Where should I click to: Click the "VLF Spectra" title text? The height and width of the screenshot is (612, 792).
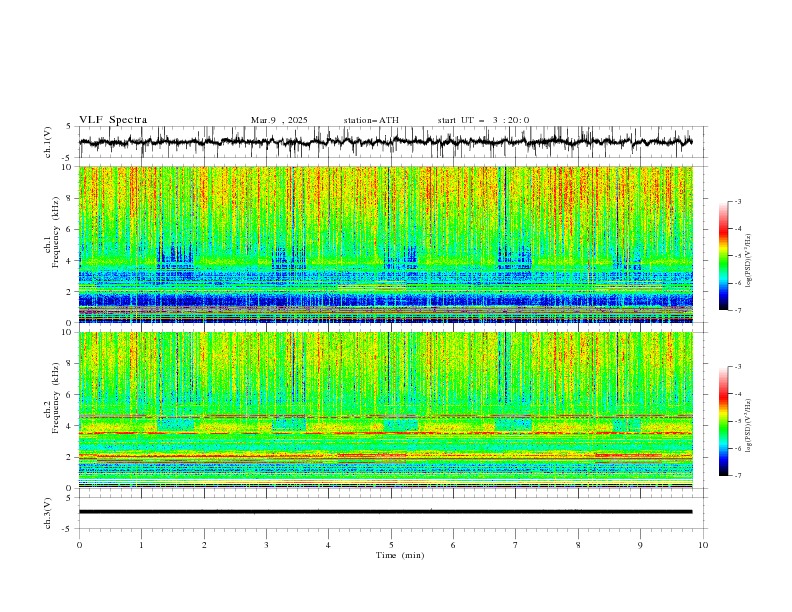click(113, 120)
